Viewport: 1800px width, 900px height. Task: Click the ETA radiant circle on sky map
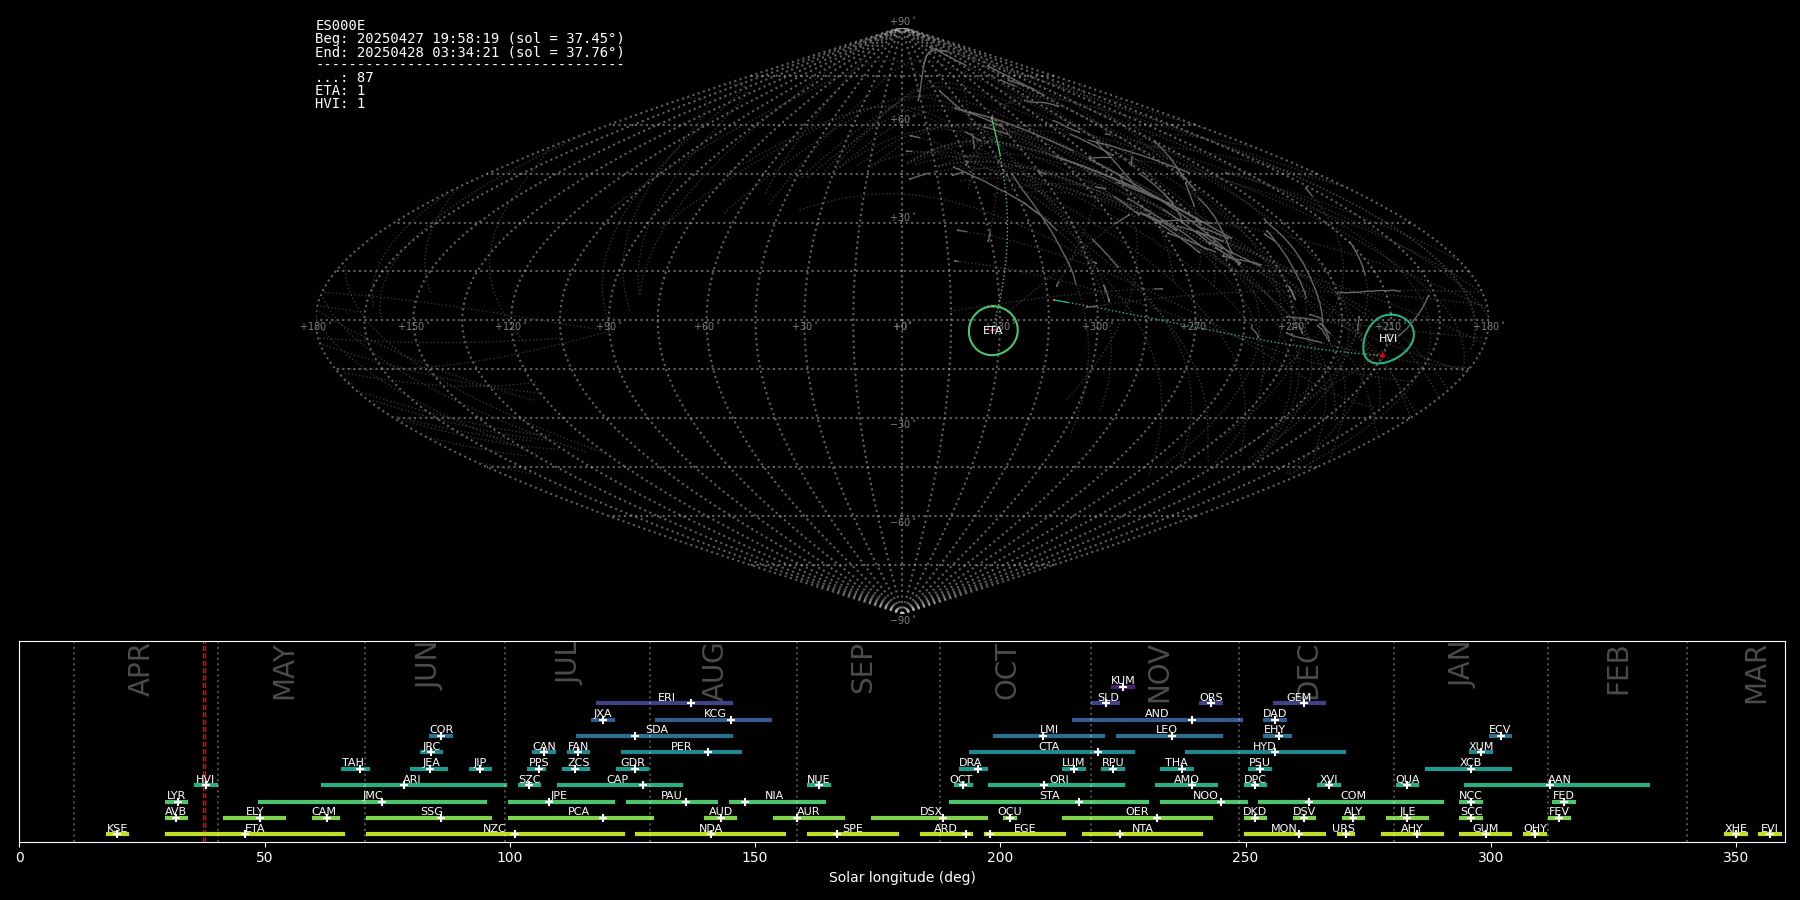993,331
